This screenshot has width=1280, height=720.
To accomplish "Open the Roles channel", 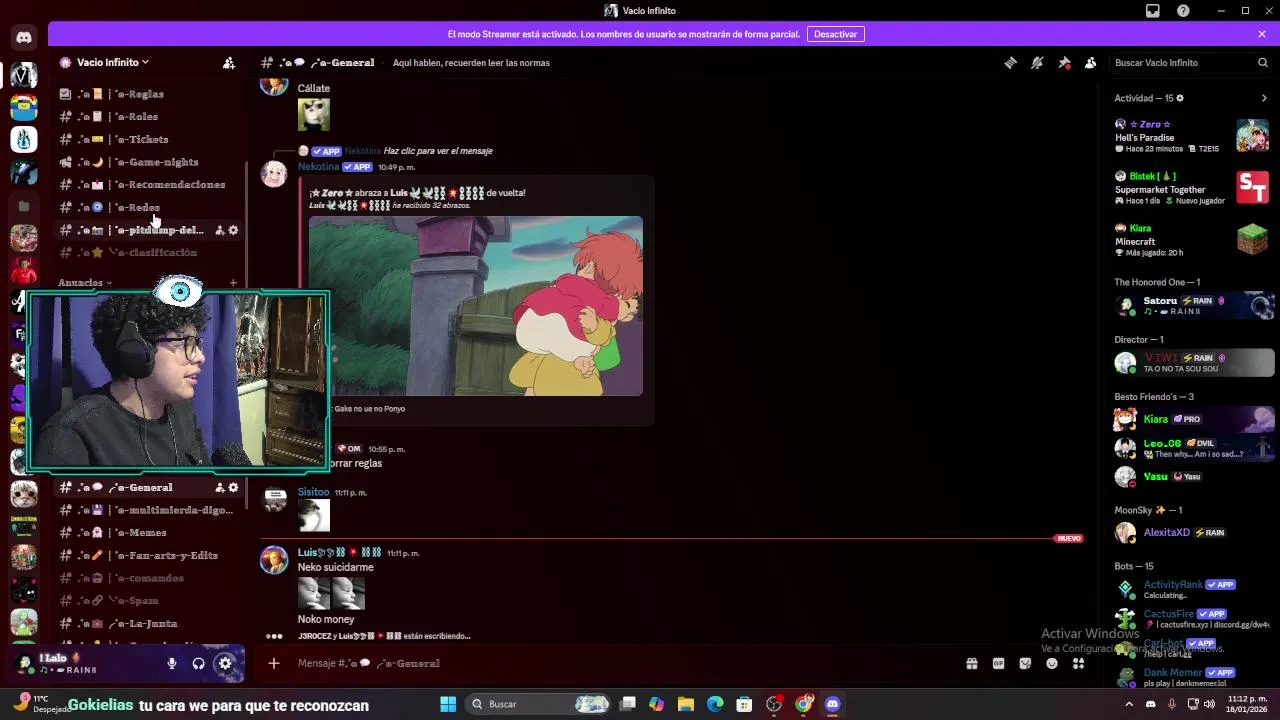I will pos(148,117).
